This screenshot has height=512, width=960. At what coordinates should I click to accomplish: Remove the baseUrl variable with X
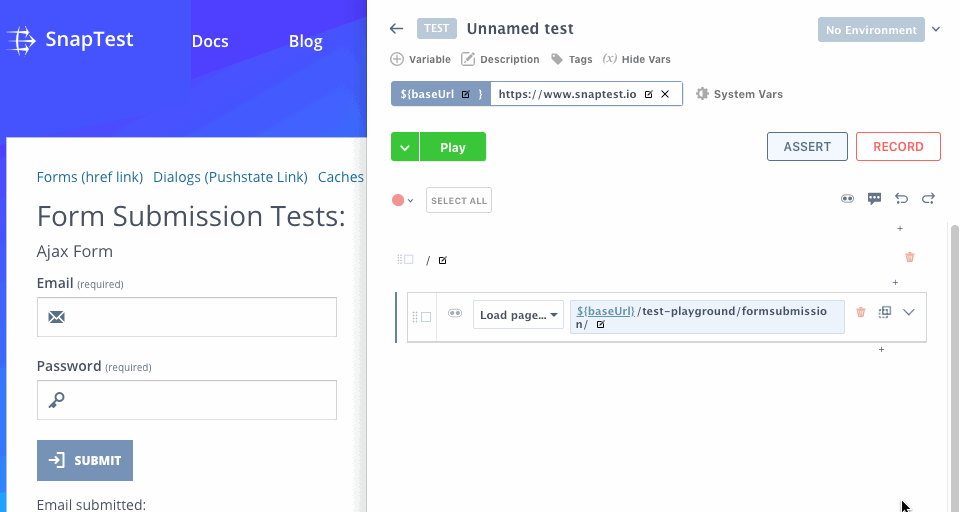click(x=665, y=94)
